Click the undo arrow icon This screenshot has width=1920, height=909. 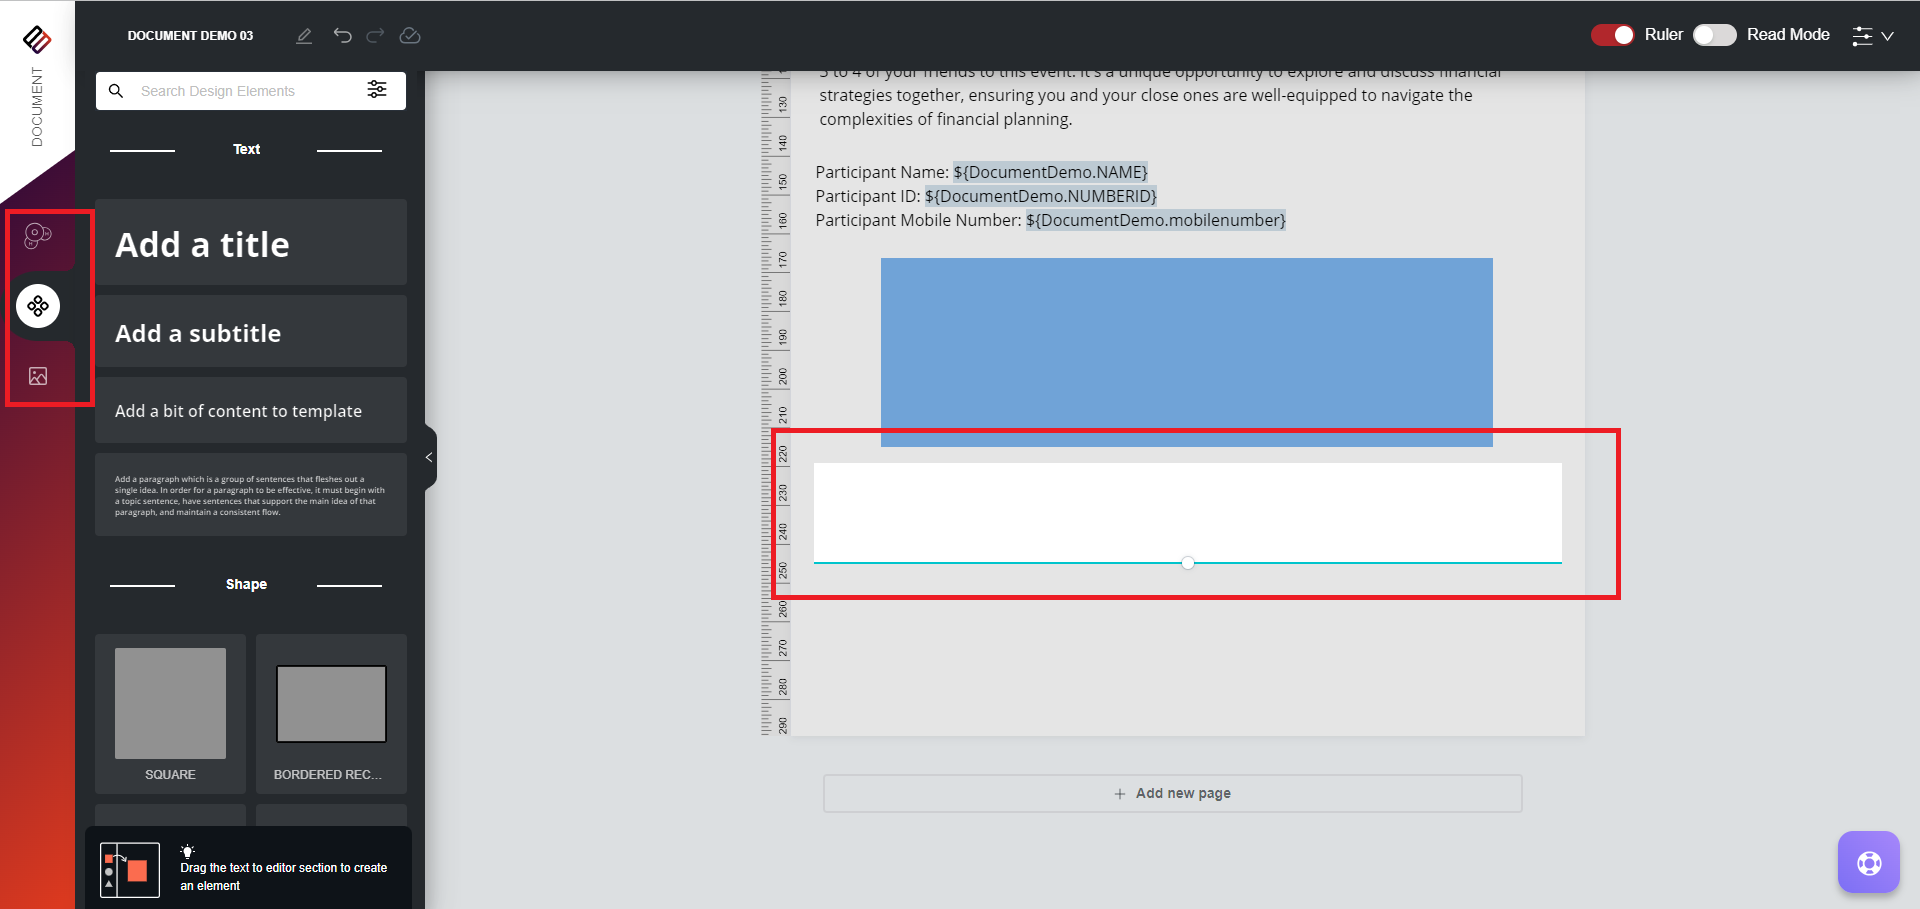(342, 36)
